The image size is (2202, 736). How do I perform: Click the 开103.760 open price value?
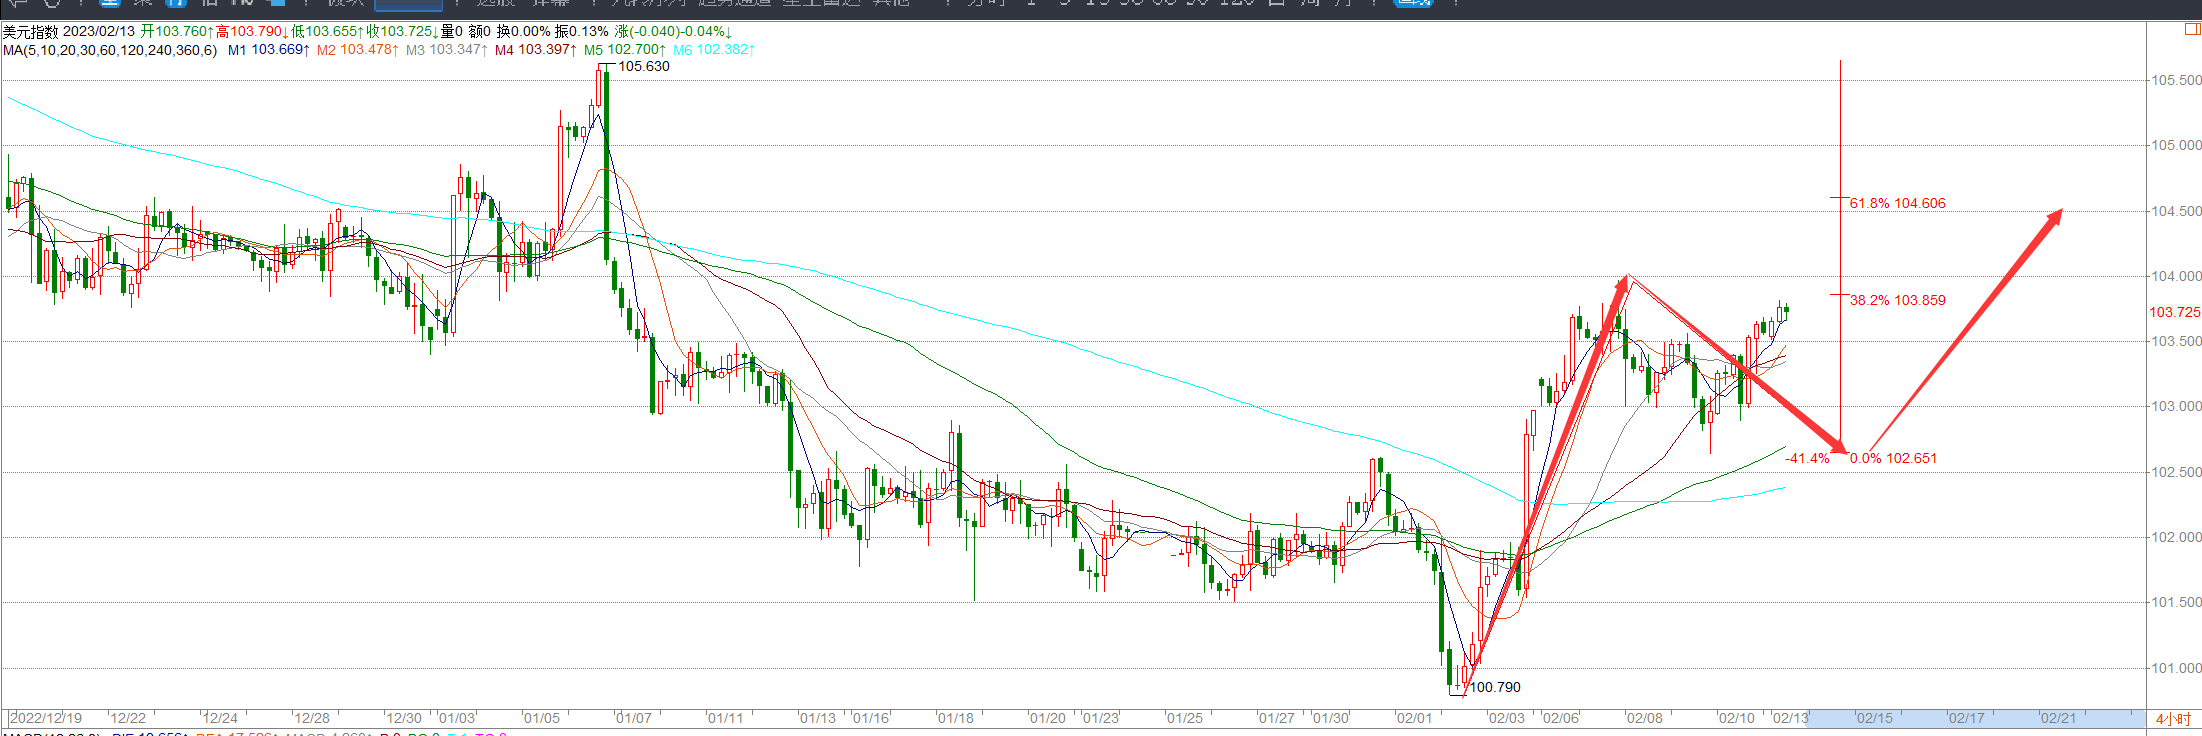[177, 31]
